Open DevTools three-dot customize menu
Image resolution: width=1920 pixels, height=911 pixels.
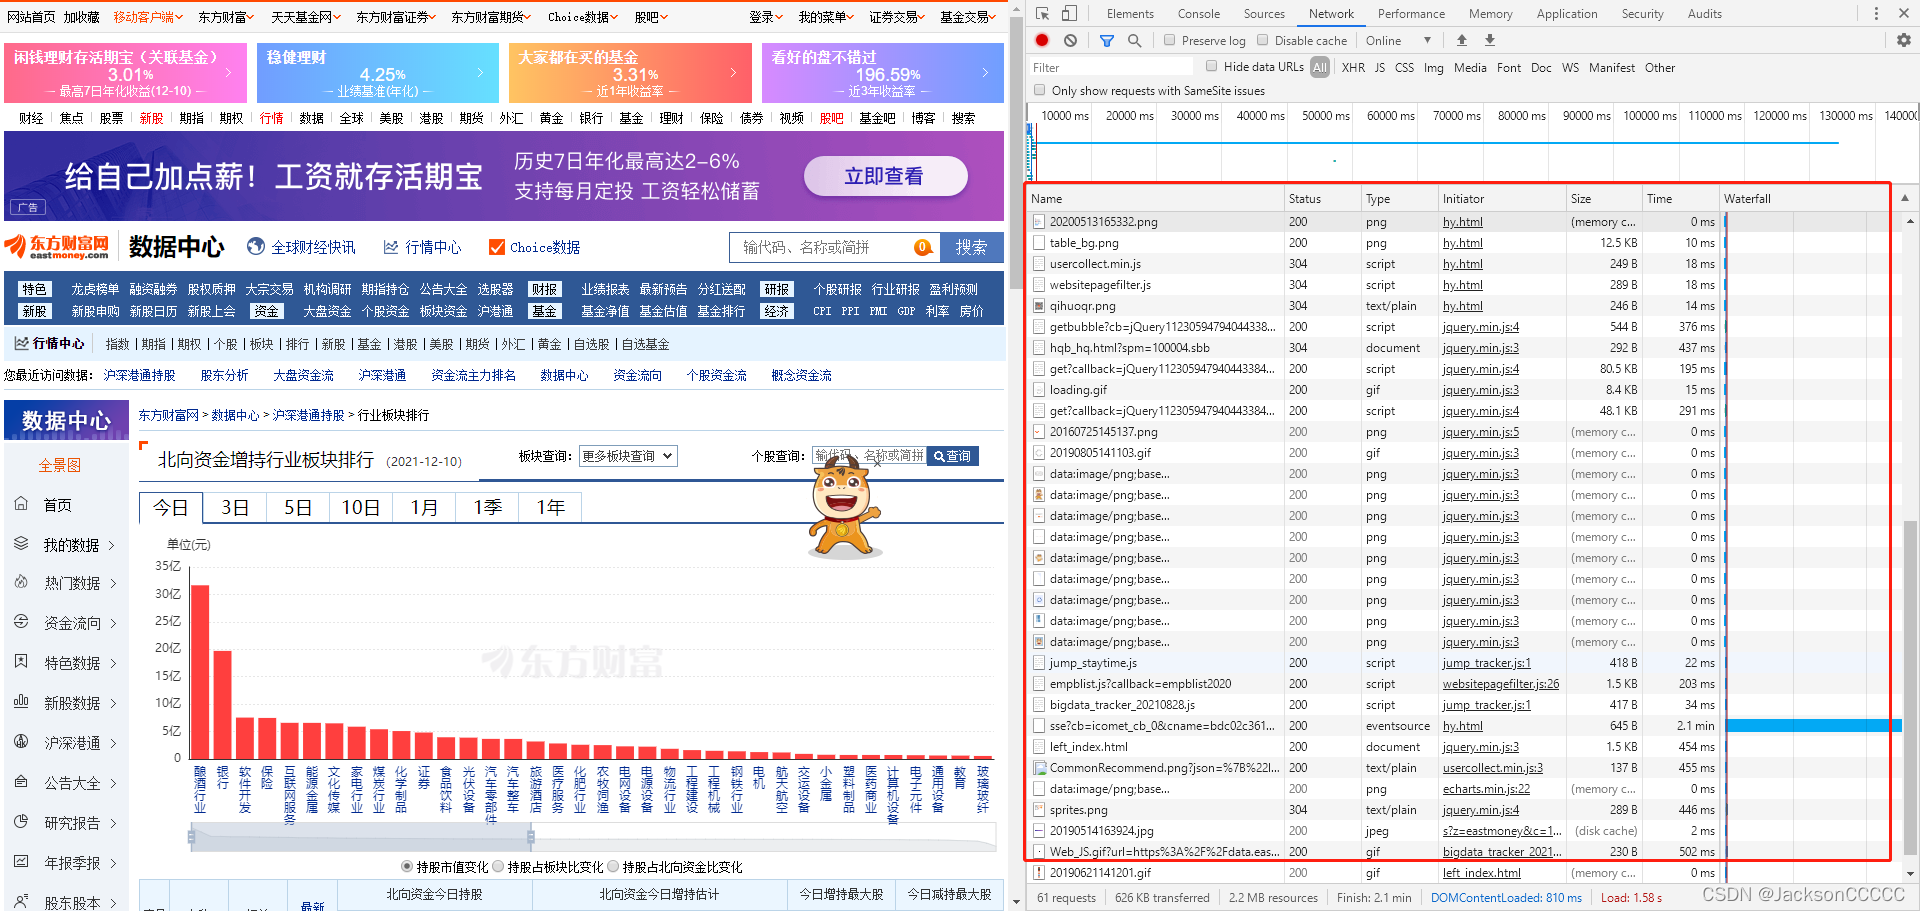click(x=1876, y=14)
